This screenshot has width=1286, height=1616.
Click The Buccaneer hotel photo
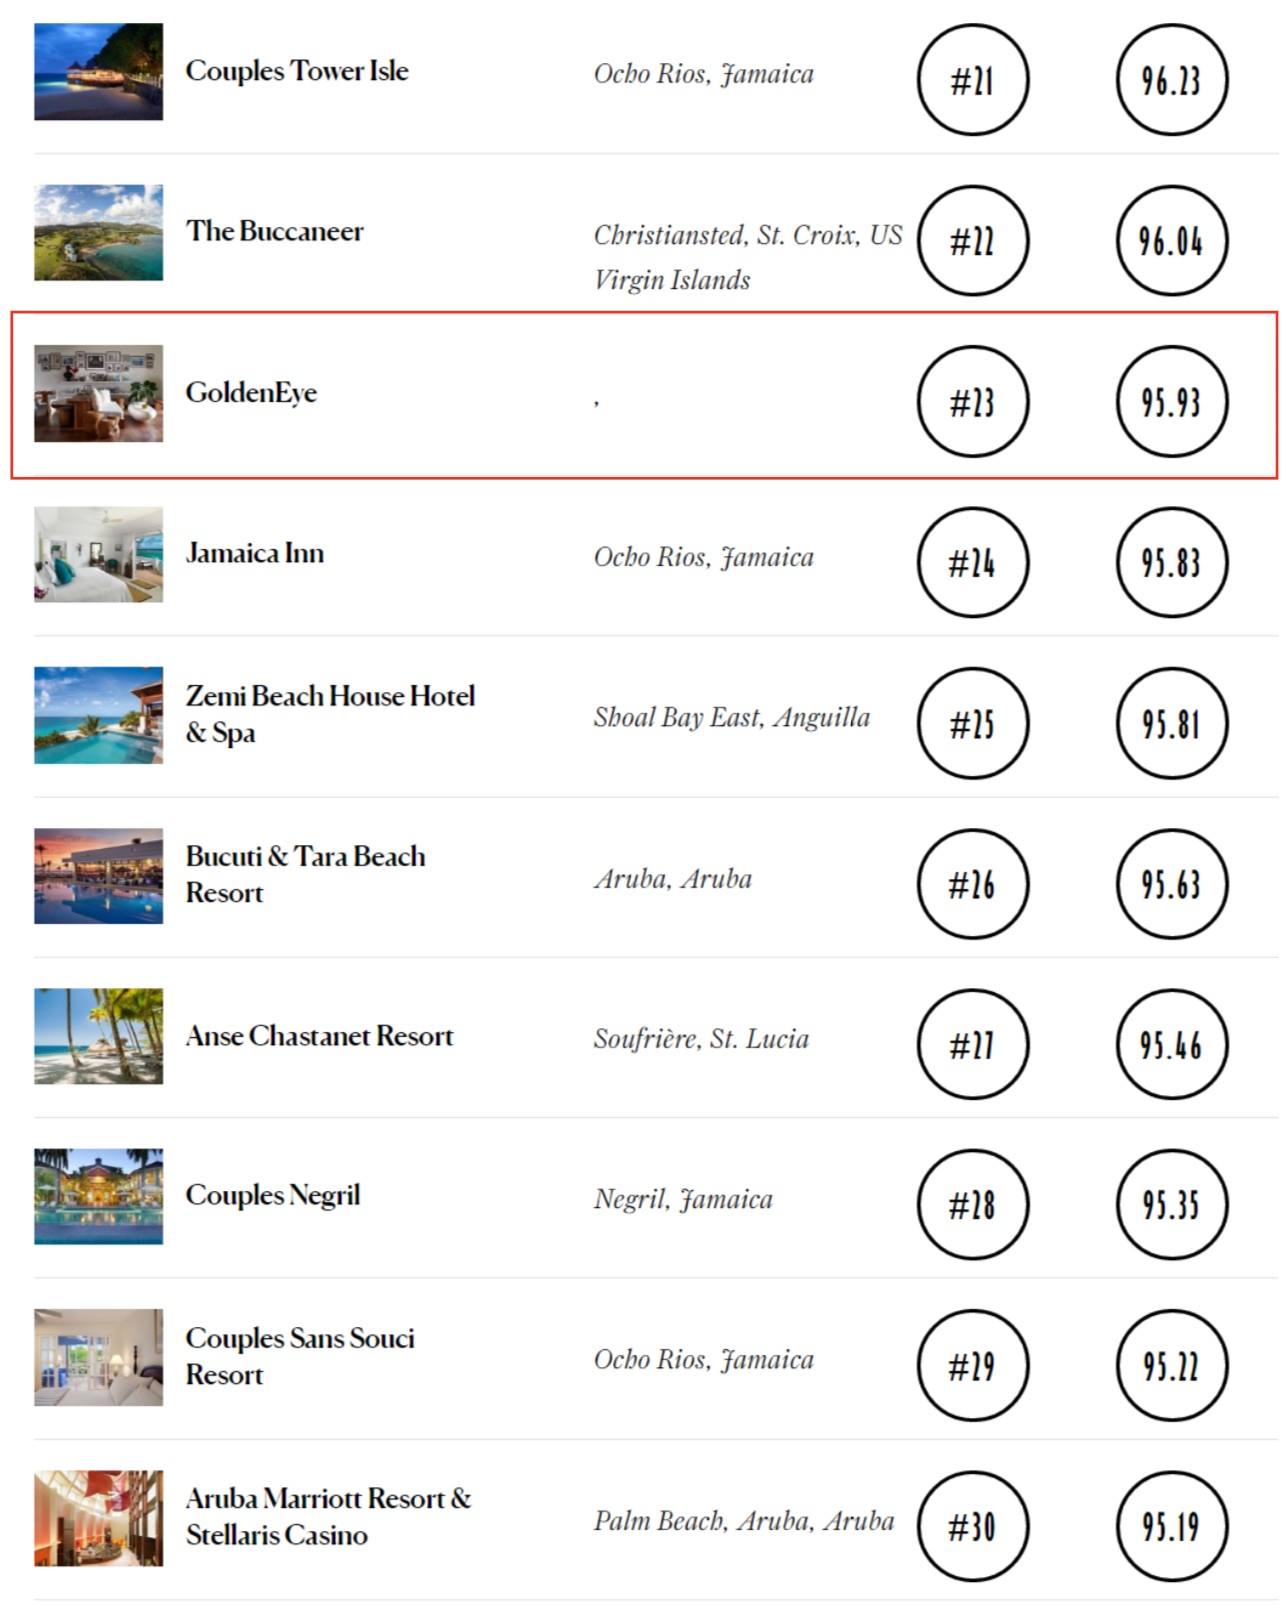98,232
